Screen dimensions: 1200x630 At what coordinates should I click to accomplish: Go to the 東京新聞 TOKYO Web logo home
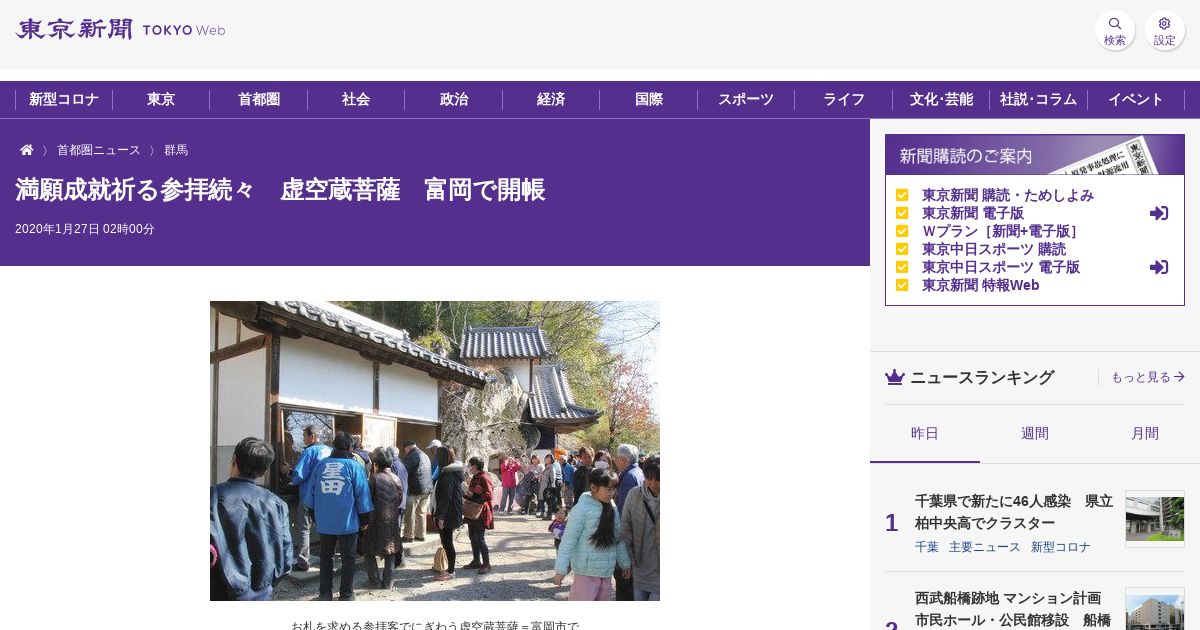(x=120, y=29)
